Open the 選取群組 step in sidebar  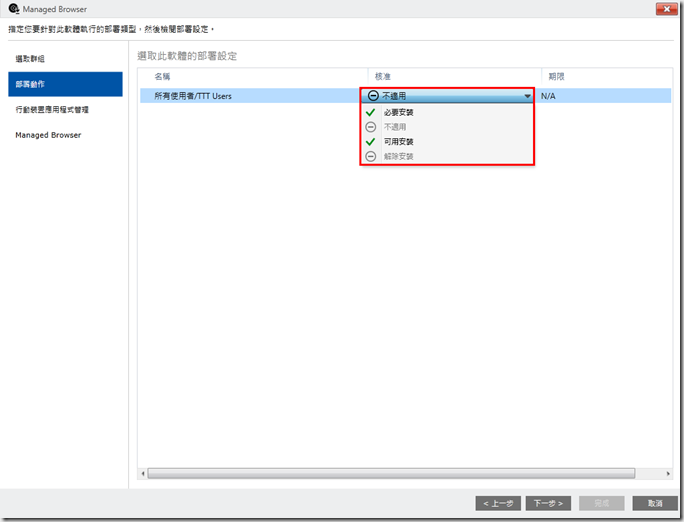(30, 59)
